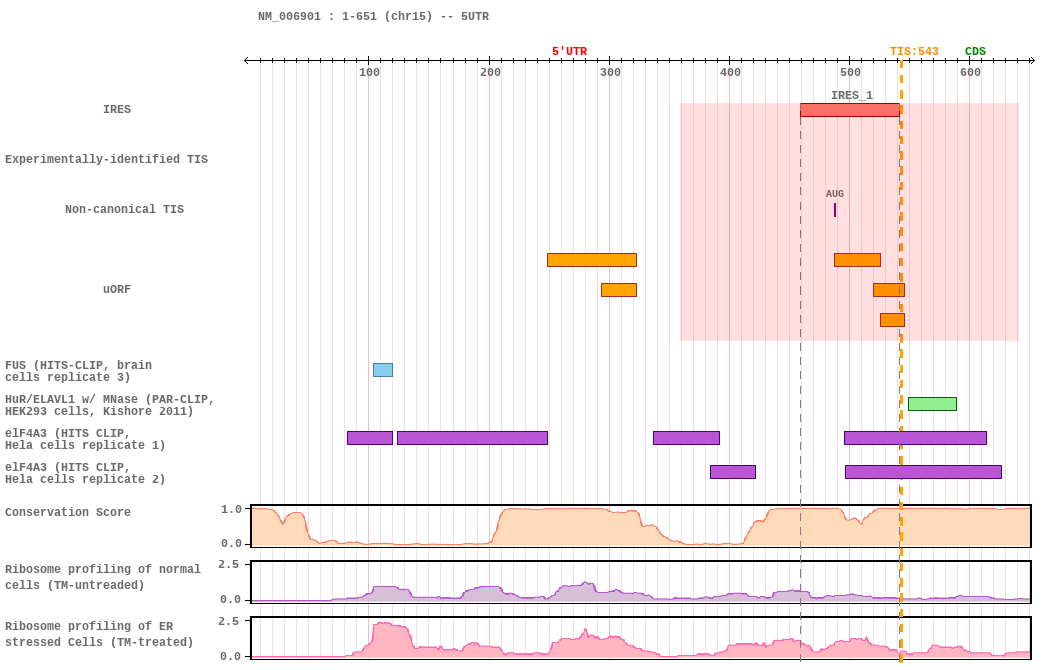
Task: Click the NM_006901 transcript title
Action: pyautogui.click(x=373, y=17)
